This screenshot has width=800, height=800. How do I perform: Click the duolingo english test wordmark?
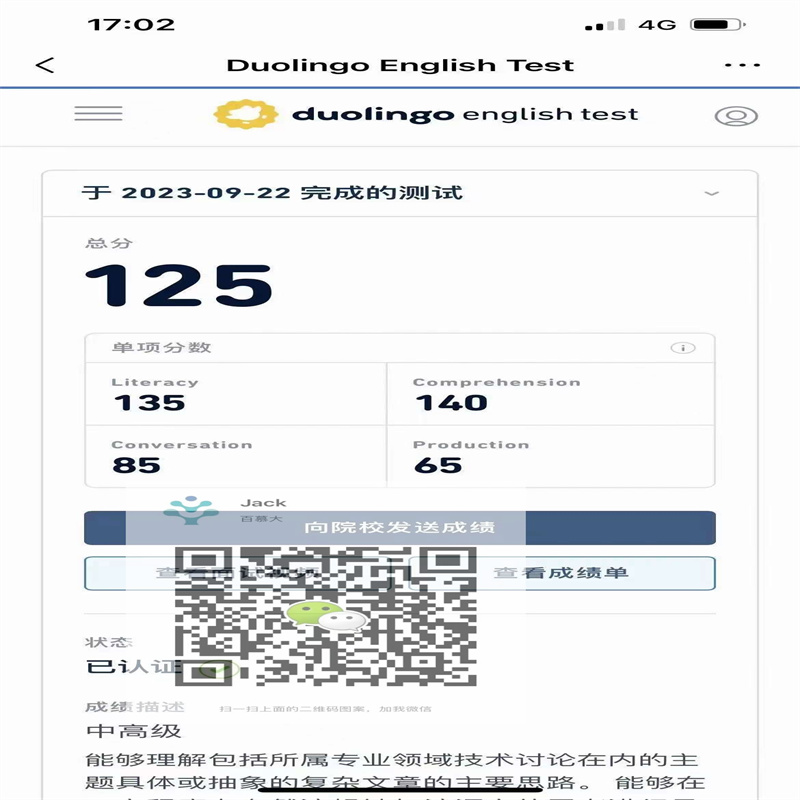point(464,114)
